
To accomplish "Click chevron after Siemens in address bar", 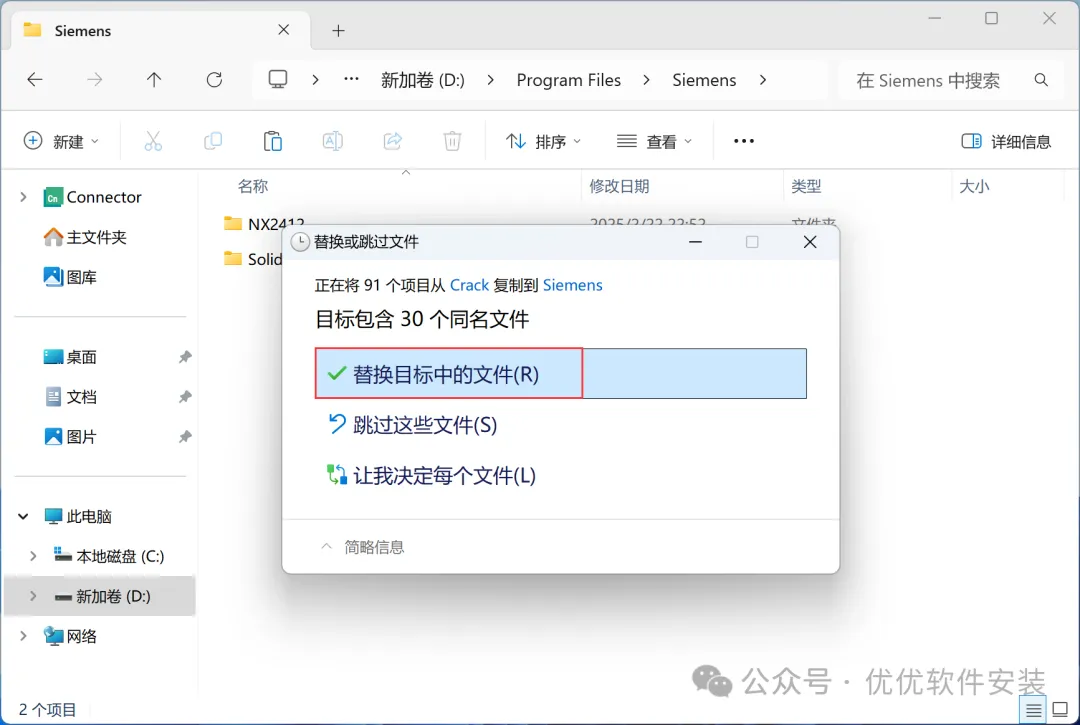I will coord(762,80).
